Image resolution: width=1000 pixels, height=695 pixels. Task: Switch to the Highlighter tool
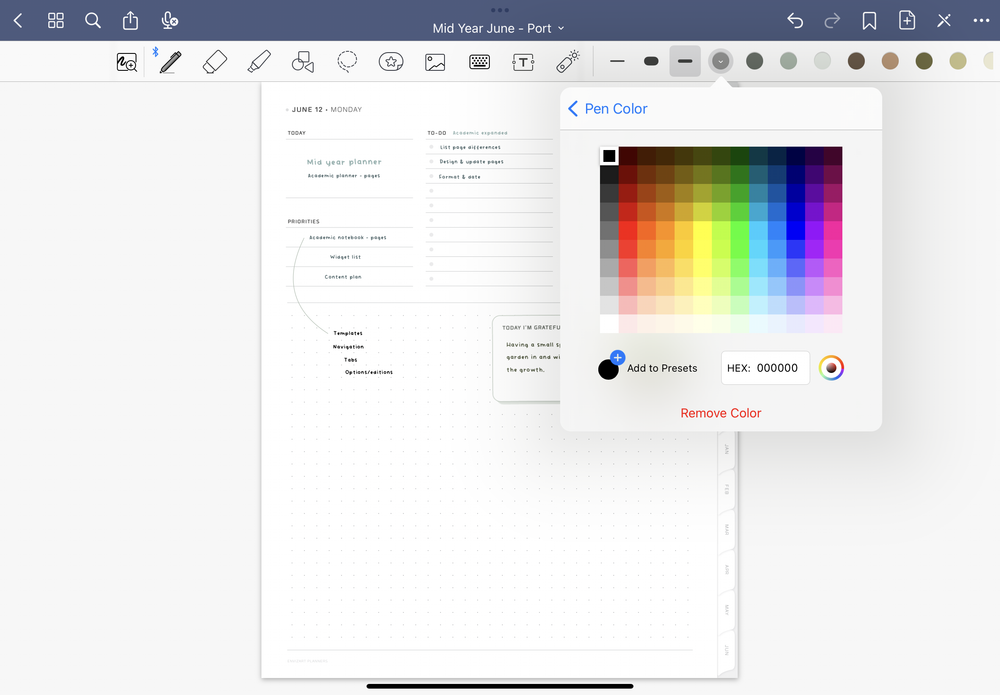tap(258, 61)
